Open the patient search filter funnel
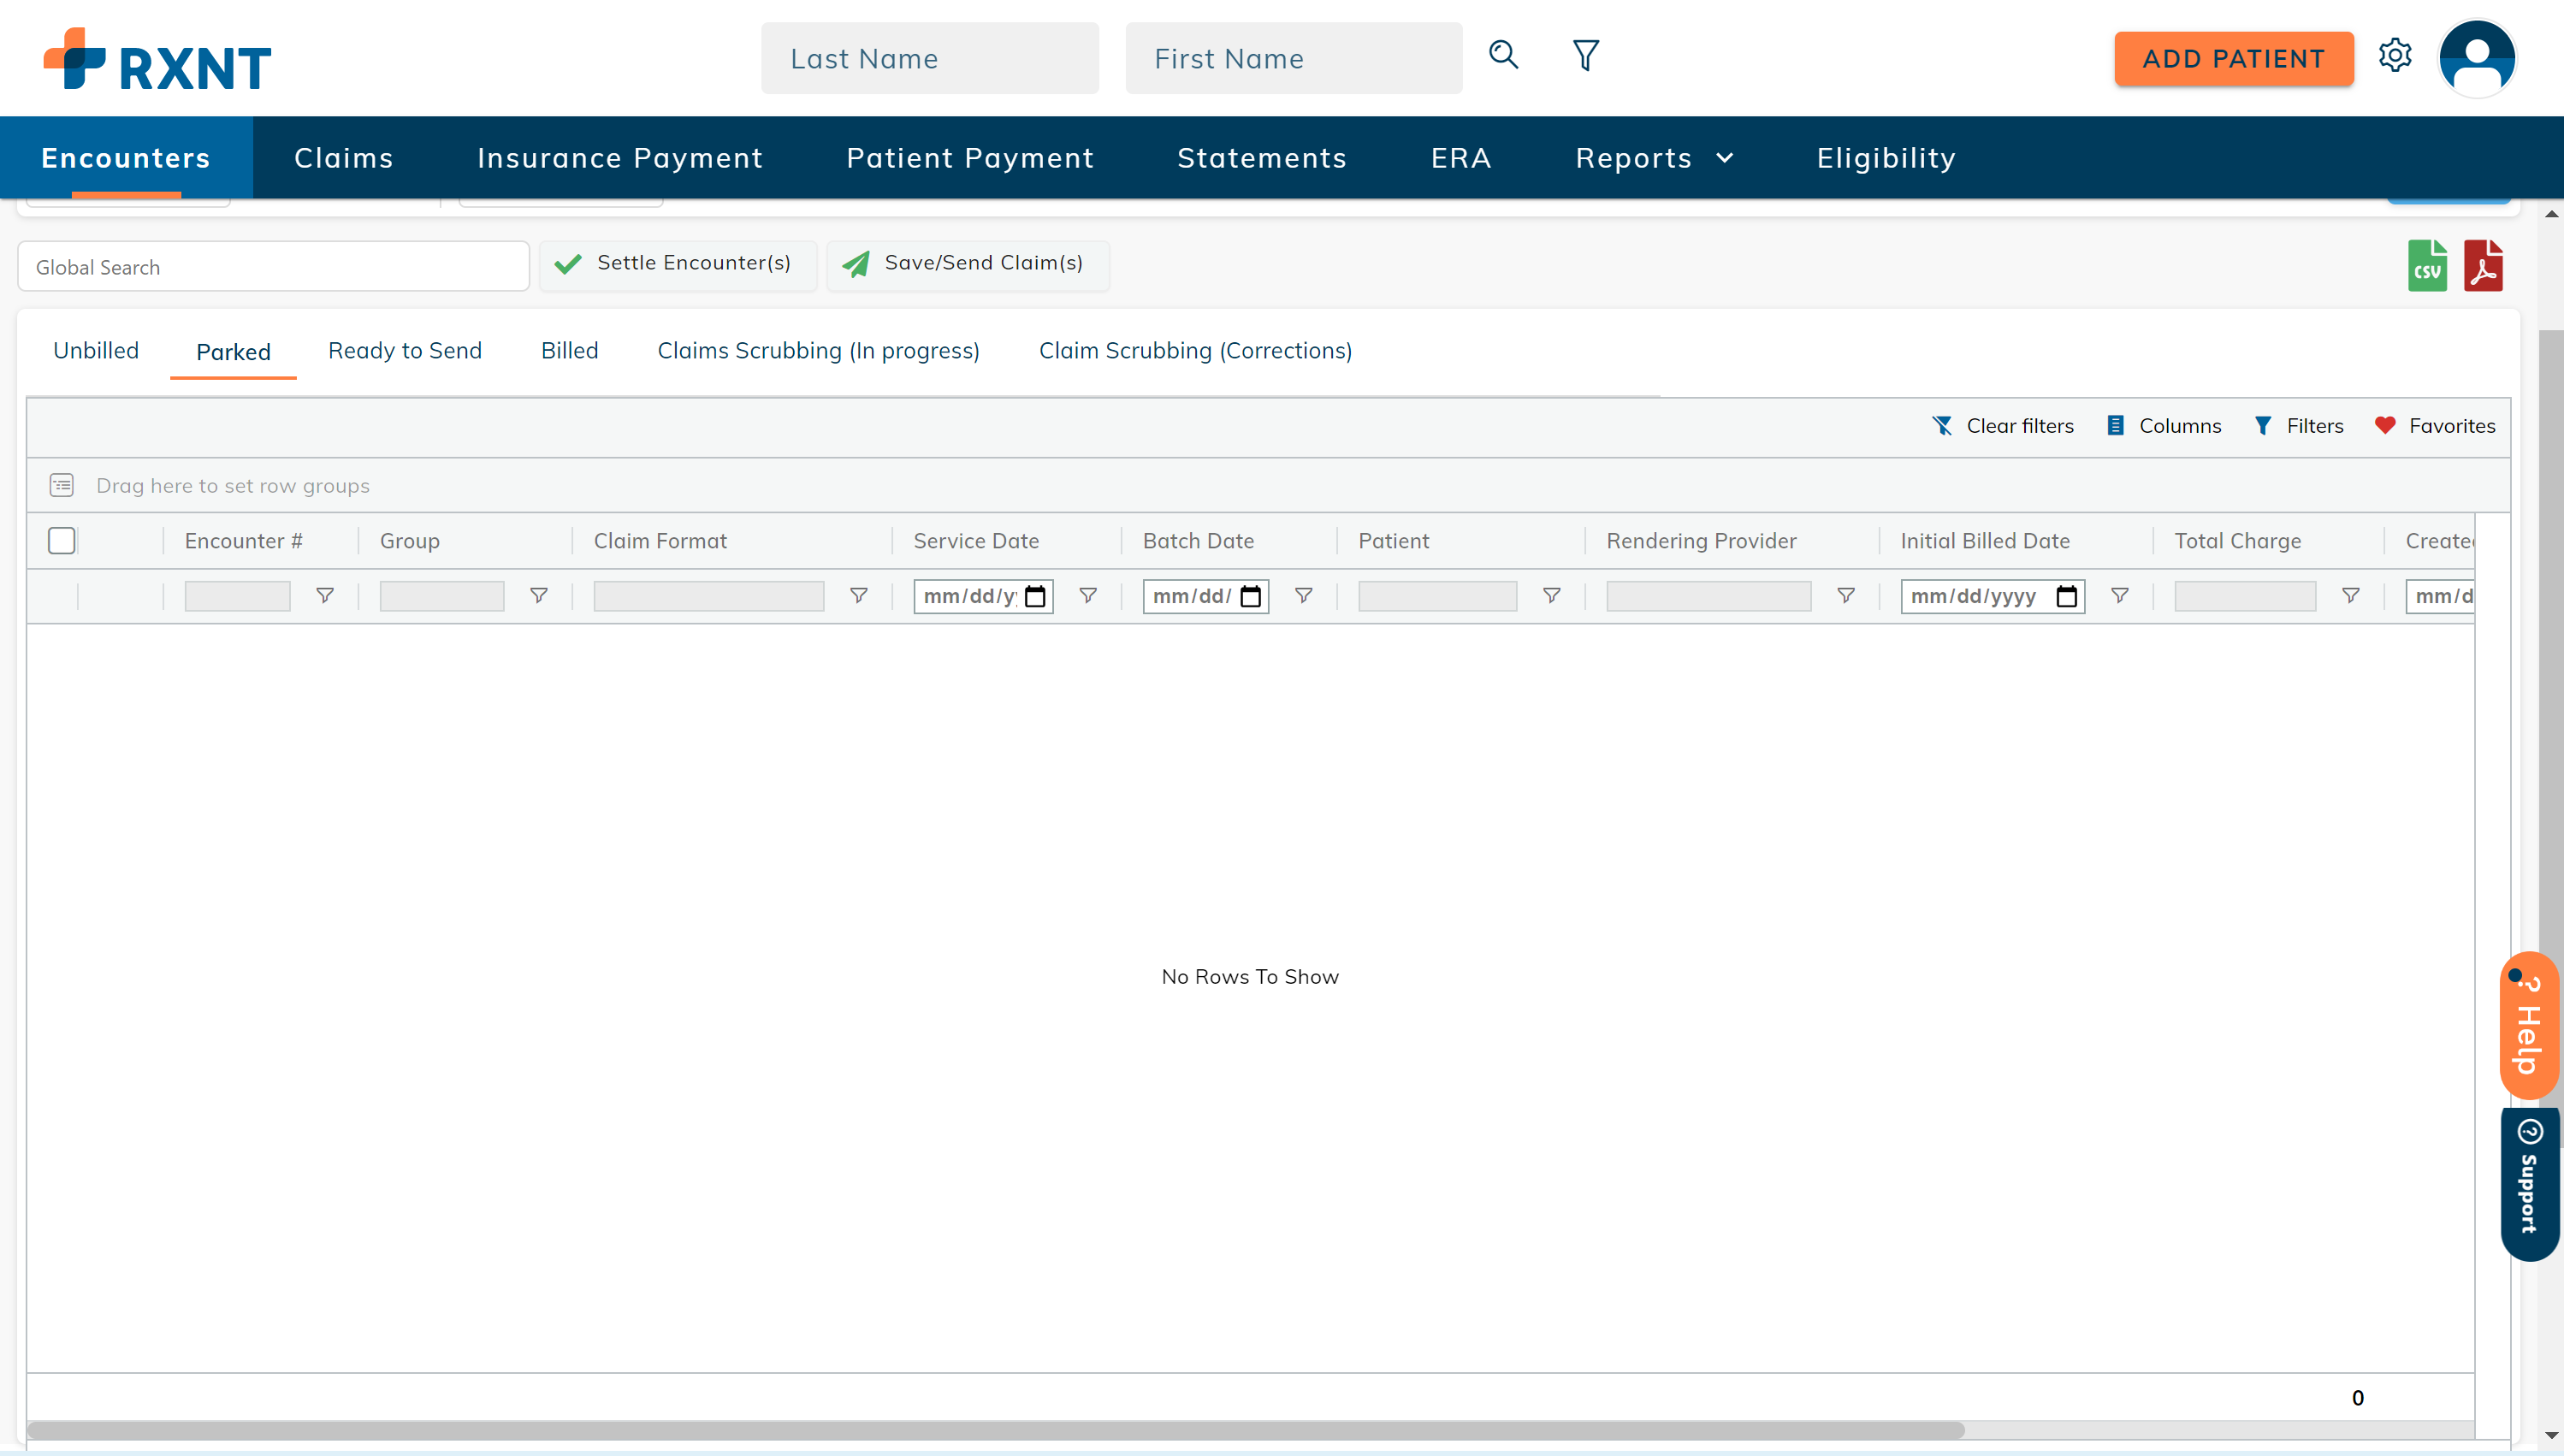 pyautogui.click(x=1586, y=55)
